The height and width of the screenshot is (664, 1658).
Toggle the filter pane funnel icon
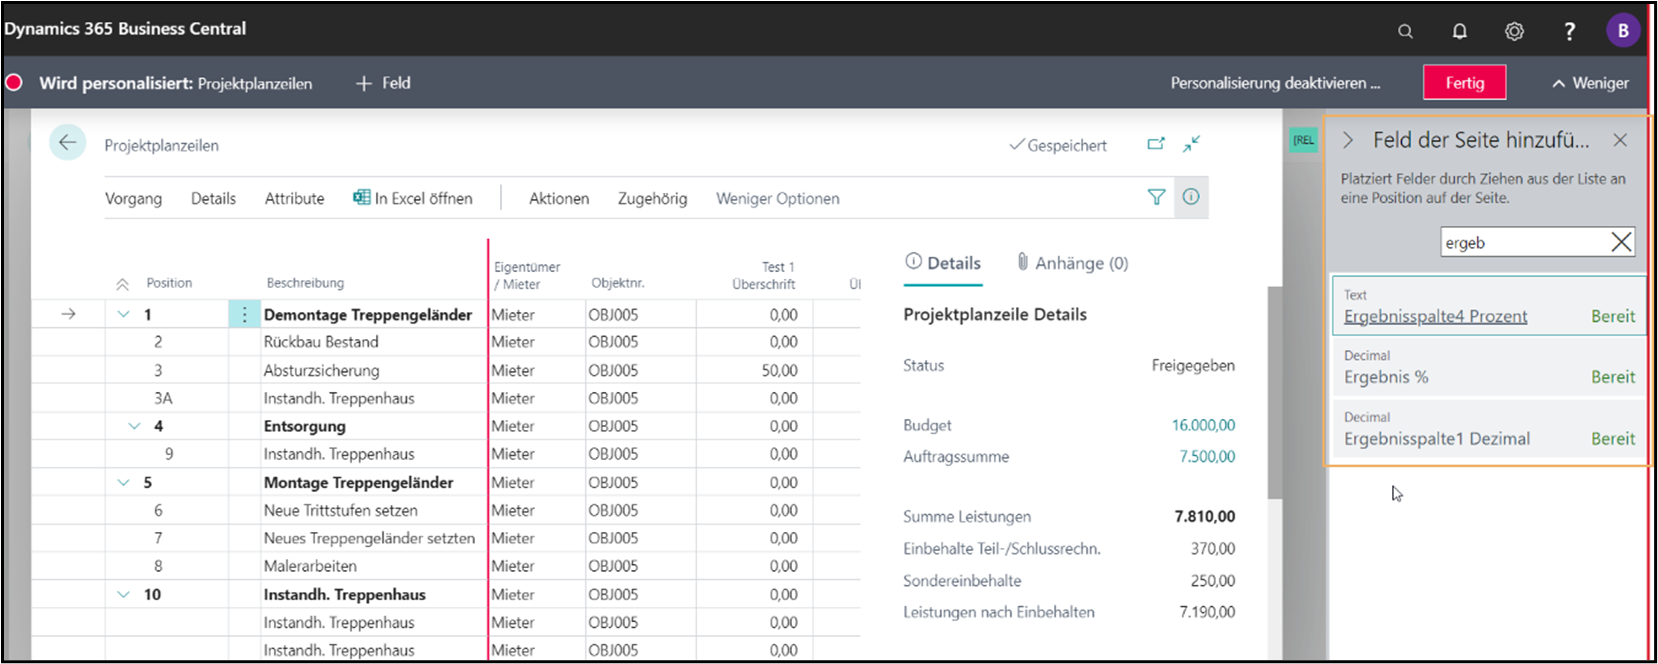tap(1156, 197)
